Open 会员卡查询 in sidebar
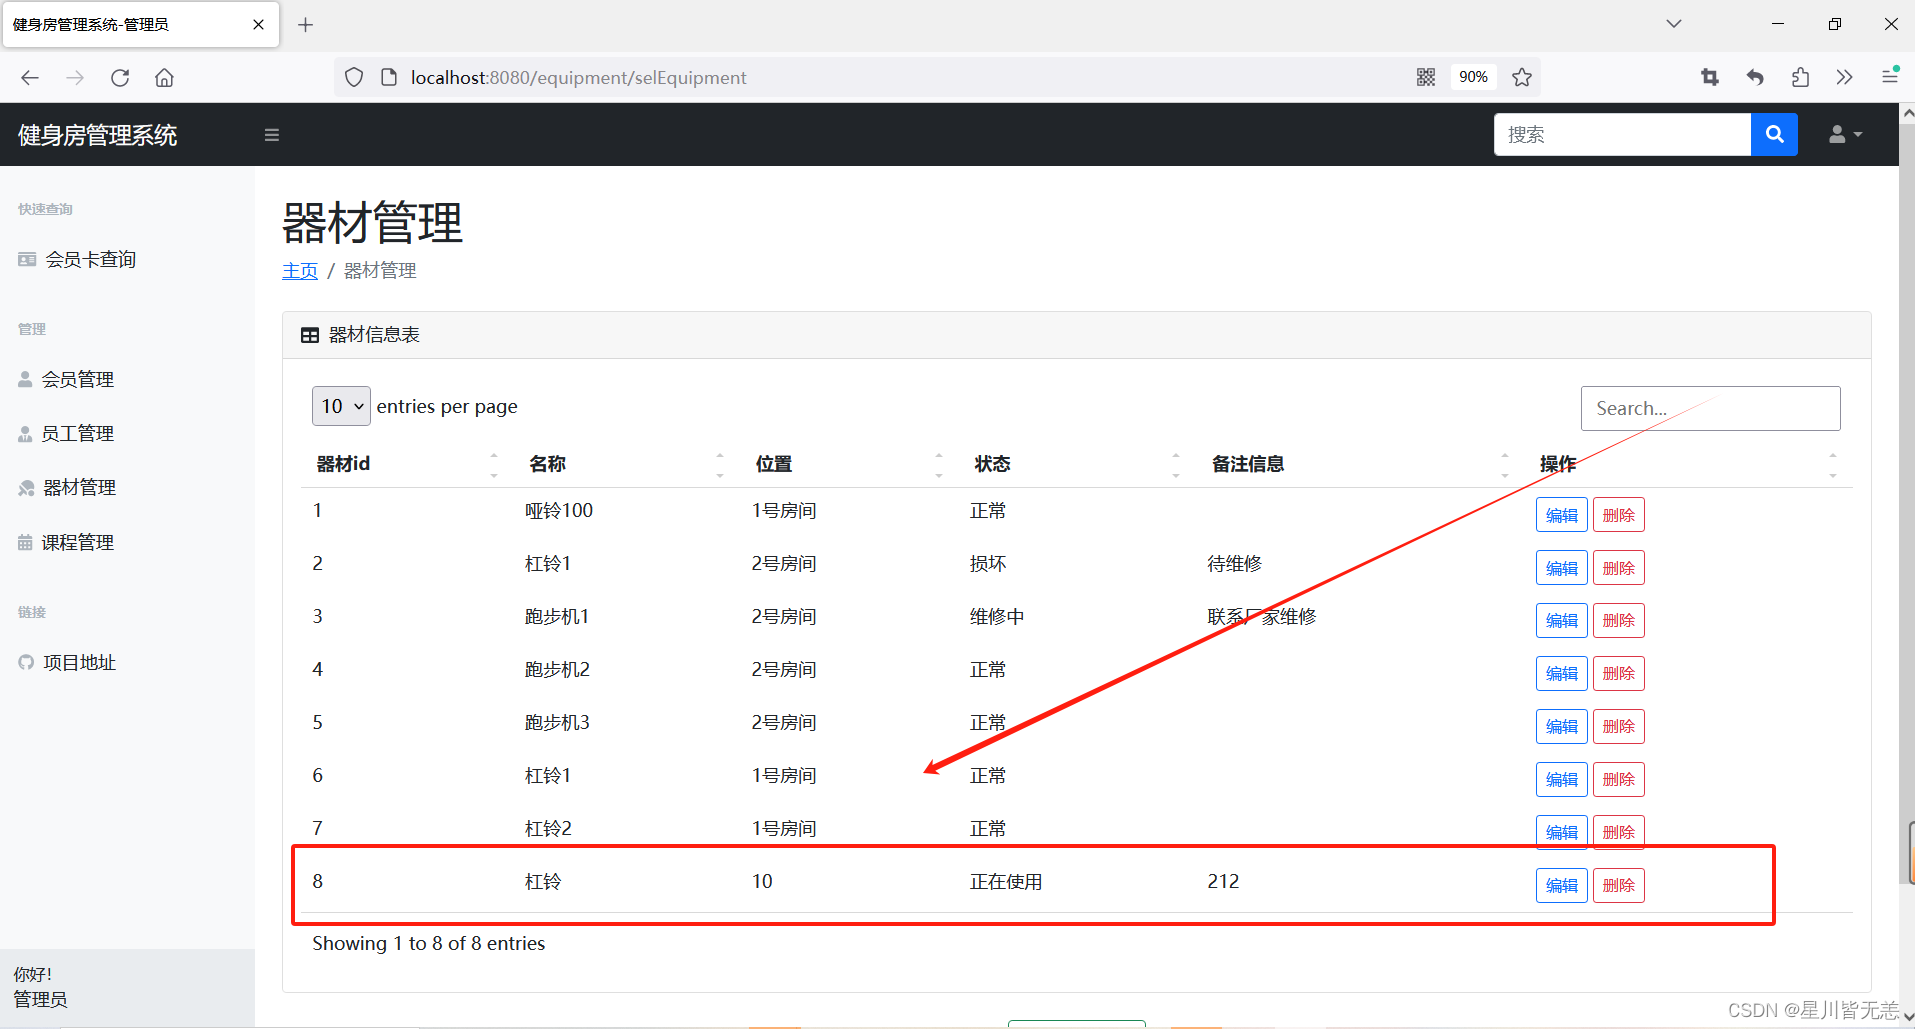The width and height of the screenshot is (1915, 1029). [77, 259]
